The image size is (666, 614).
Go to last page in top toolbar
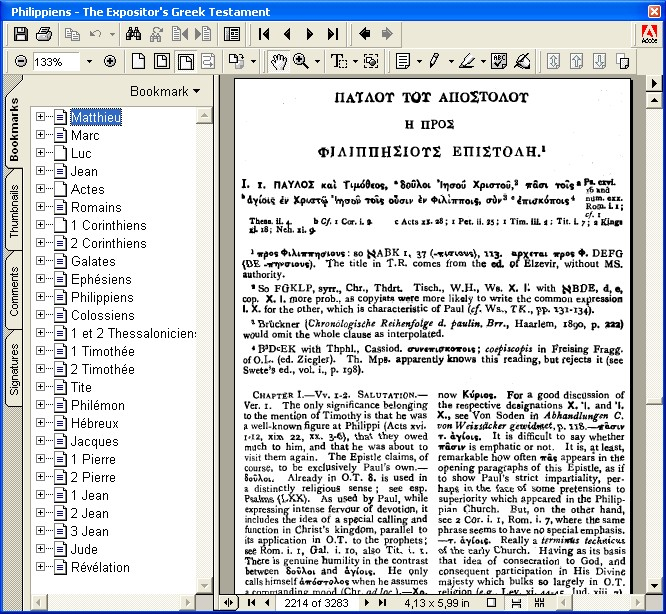point(333,34)
